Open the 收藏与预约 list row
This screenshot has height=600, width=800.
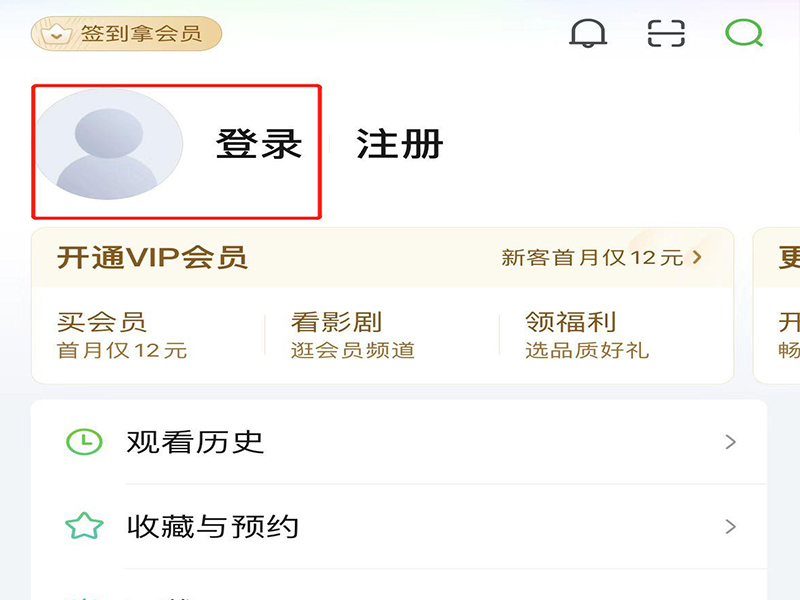[x=399, y=527]
